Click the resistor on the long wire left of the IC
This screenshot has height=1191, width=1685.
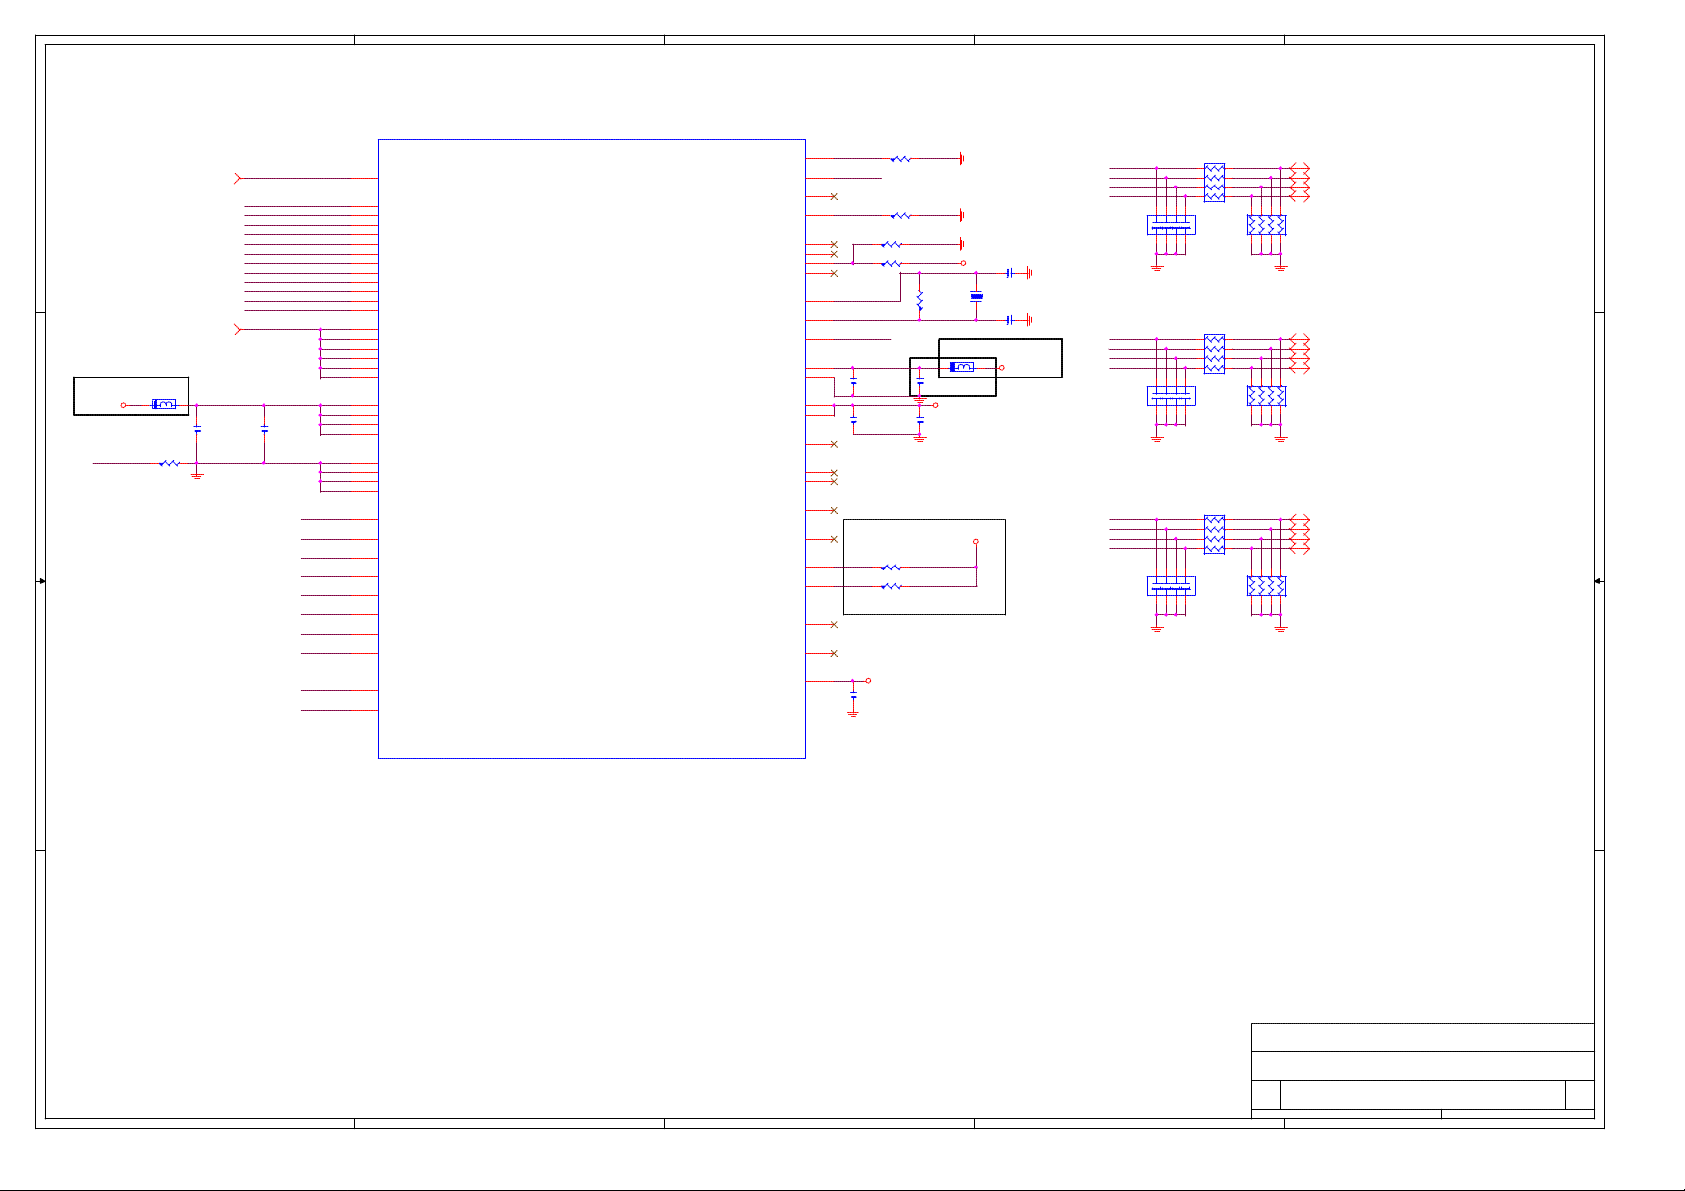point(169,463)
